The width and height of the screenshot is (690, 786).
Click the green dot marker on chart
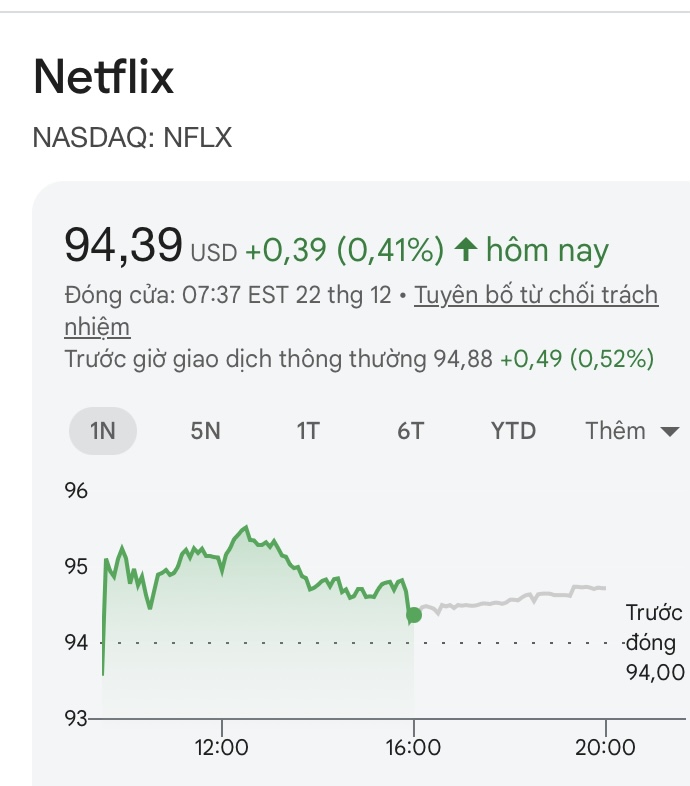tap(414, 615)
